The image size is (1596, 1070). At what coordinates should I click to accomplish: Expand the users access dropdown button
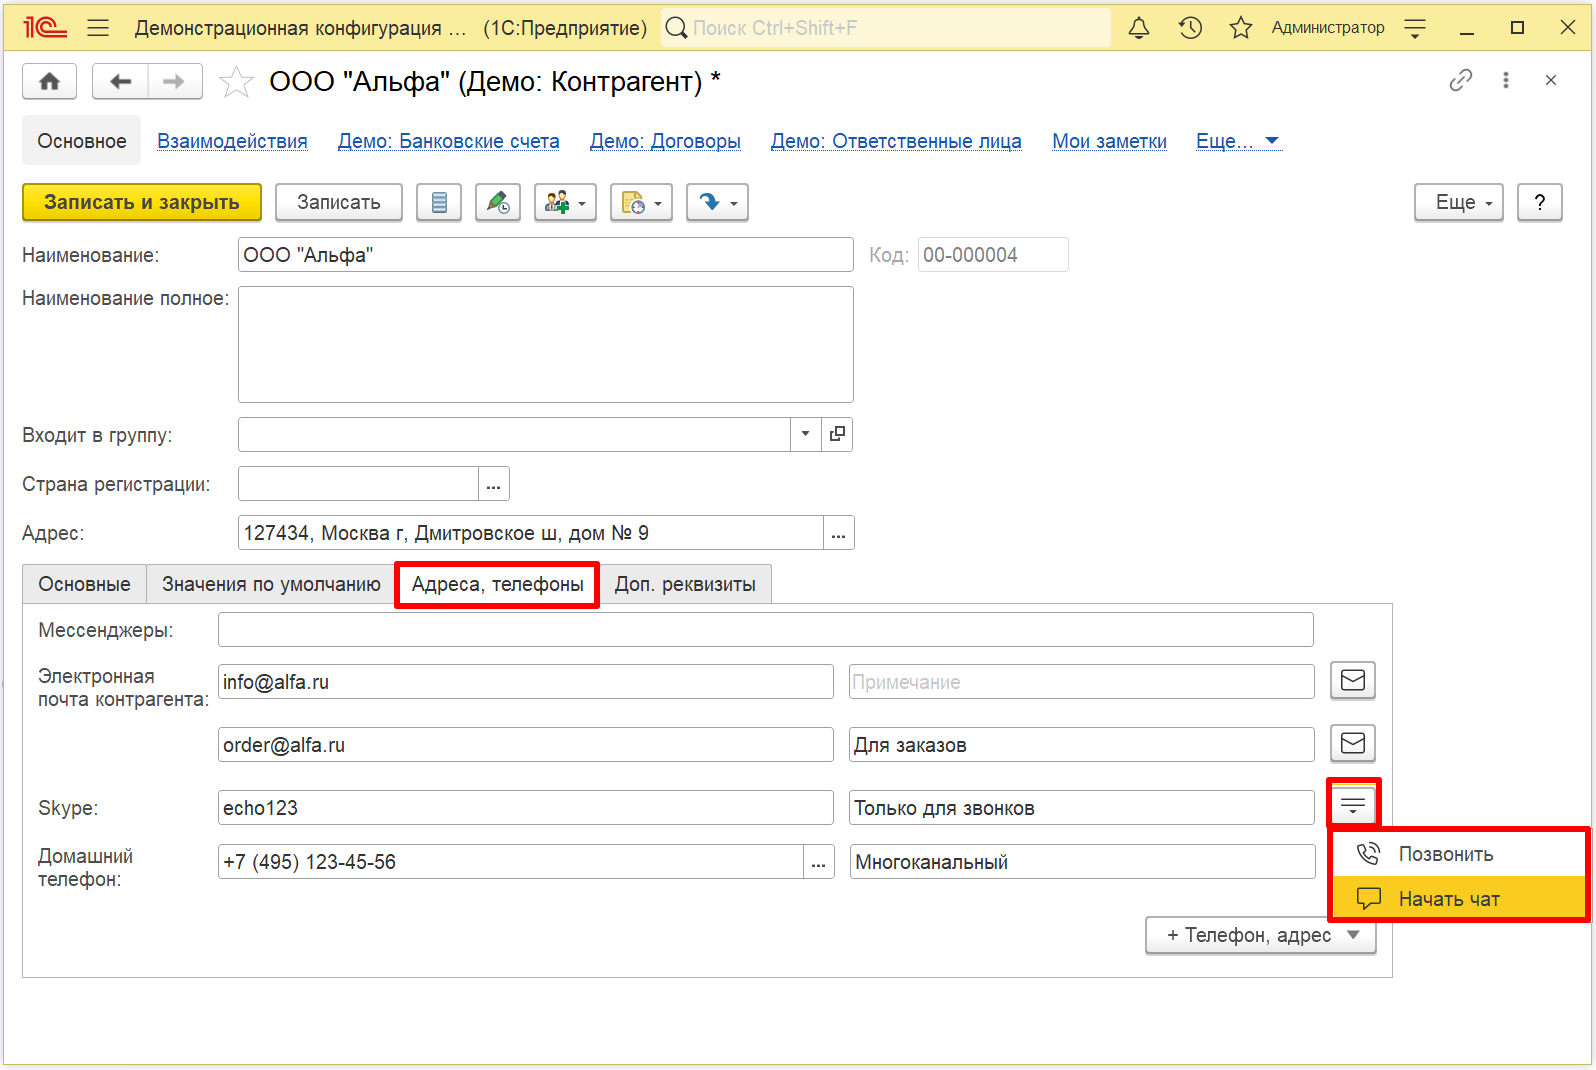(565, 202)
